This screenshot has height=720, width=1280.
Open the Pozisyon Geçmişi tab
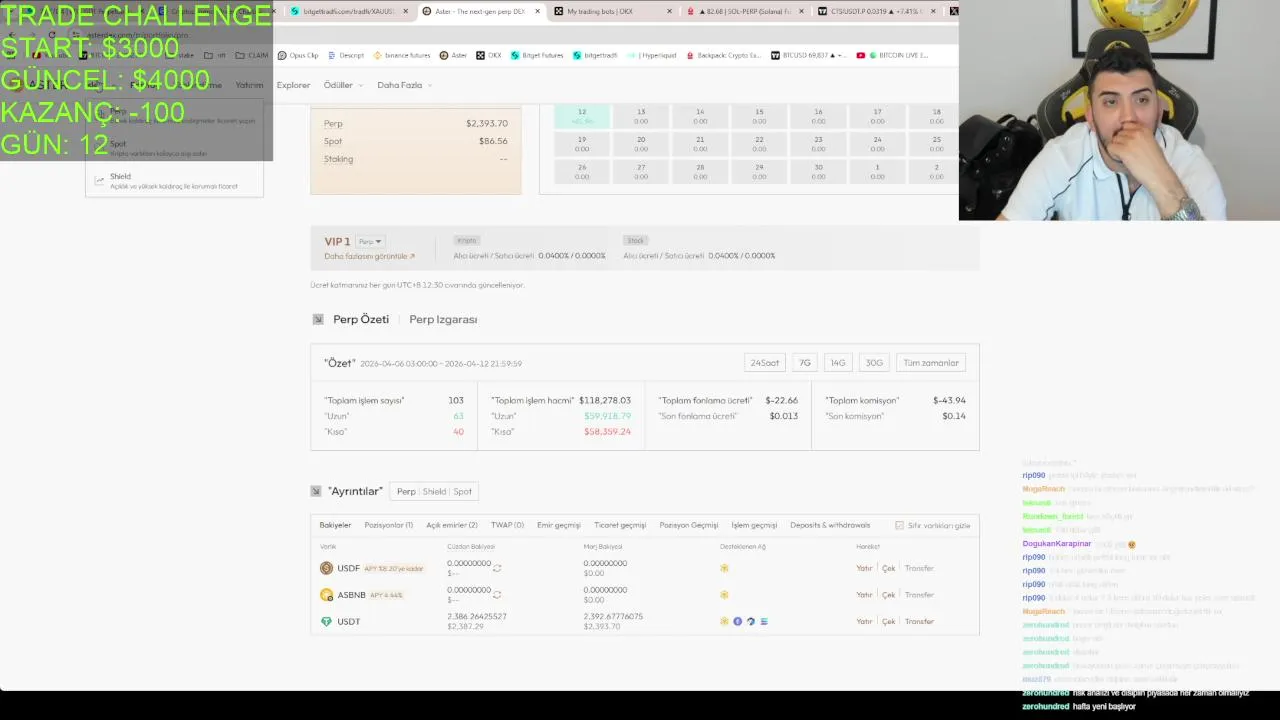click(x=689, y=525)
